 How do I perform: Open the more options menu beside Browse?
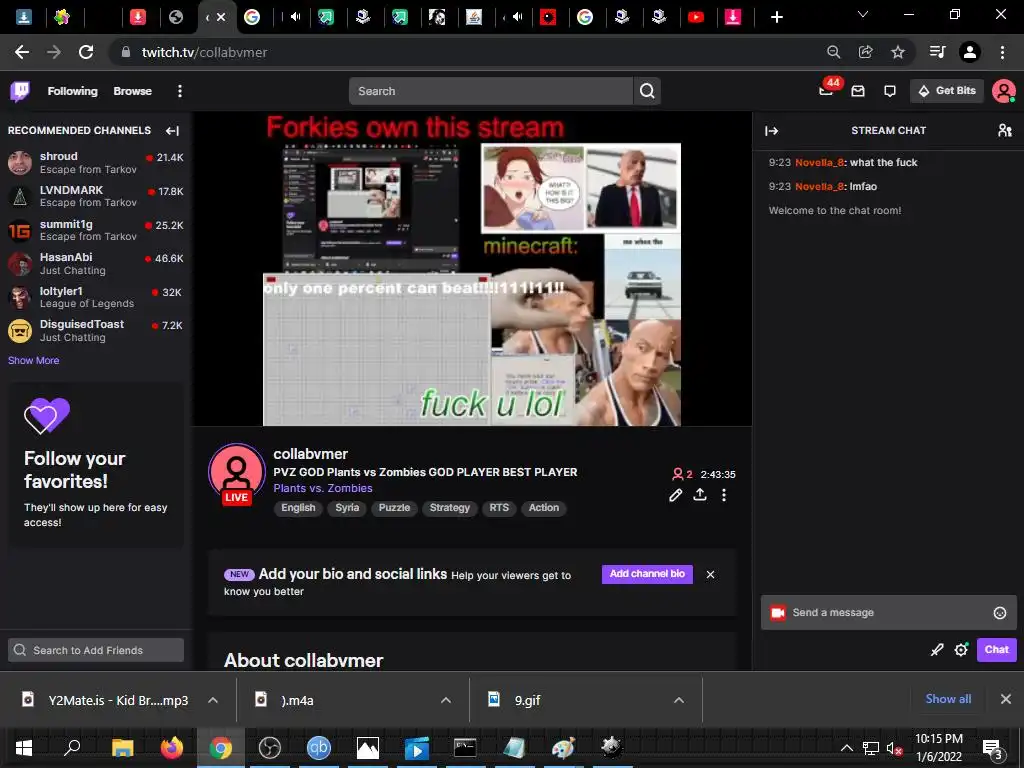(180, 91)
